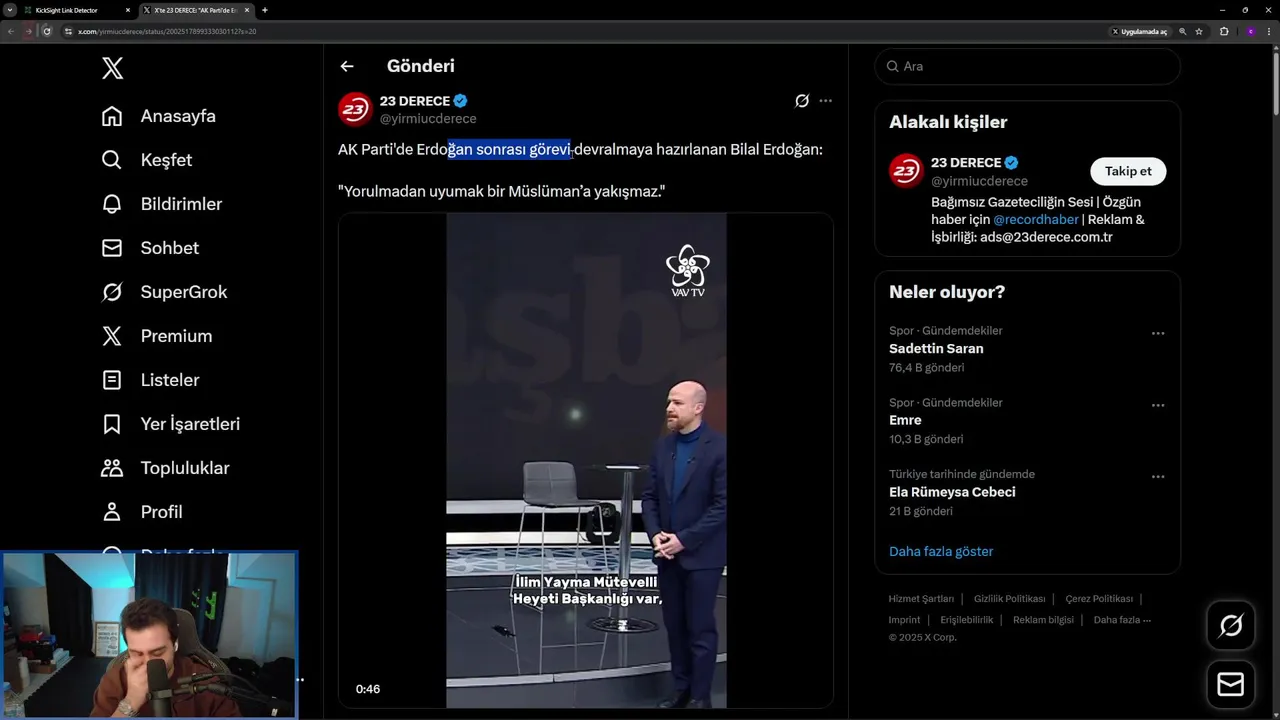The image size is (1280, 720).
Task: Open SuperGrok from sidebar
Action: tap(164, 292)
